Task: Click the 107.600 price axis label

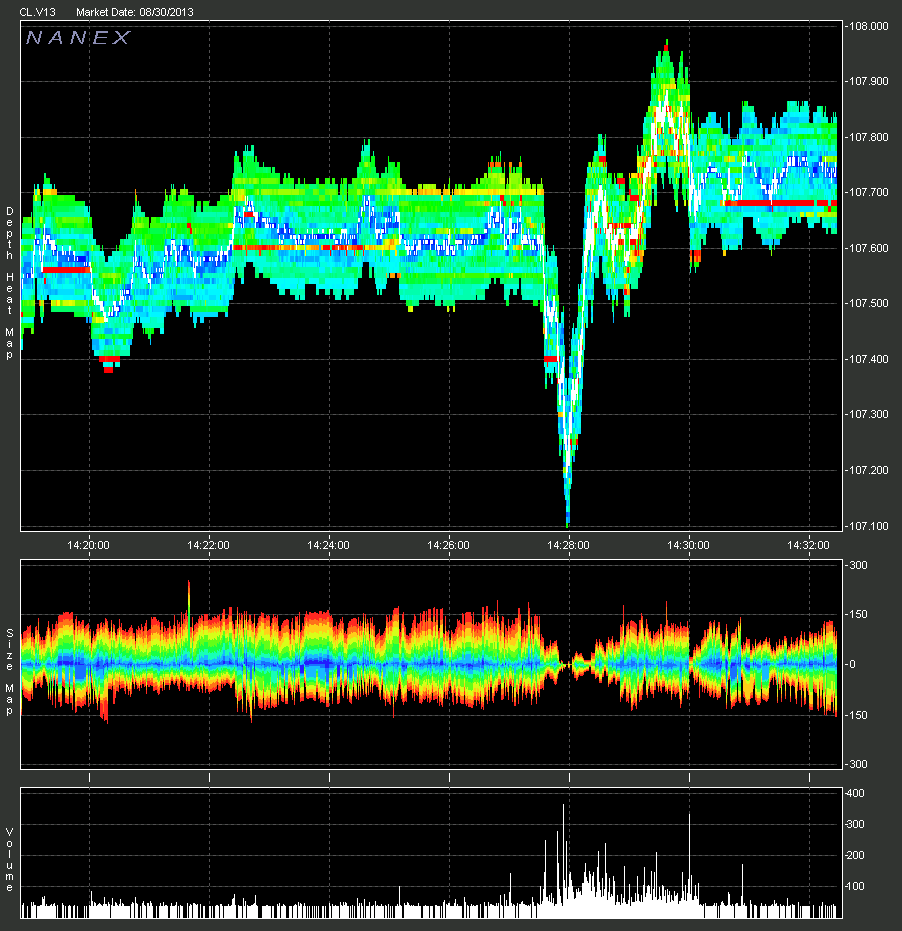Action: point(869,248)
